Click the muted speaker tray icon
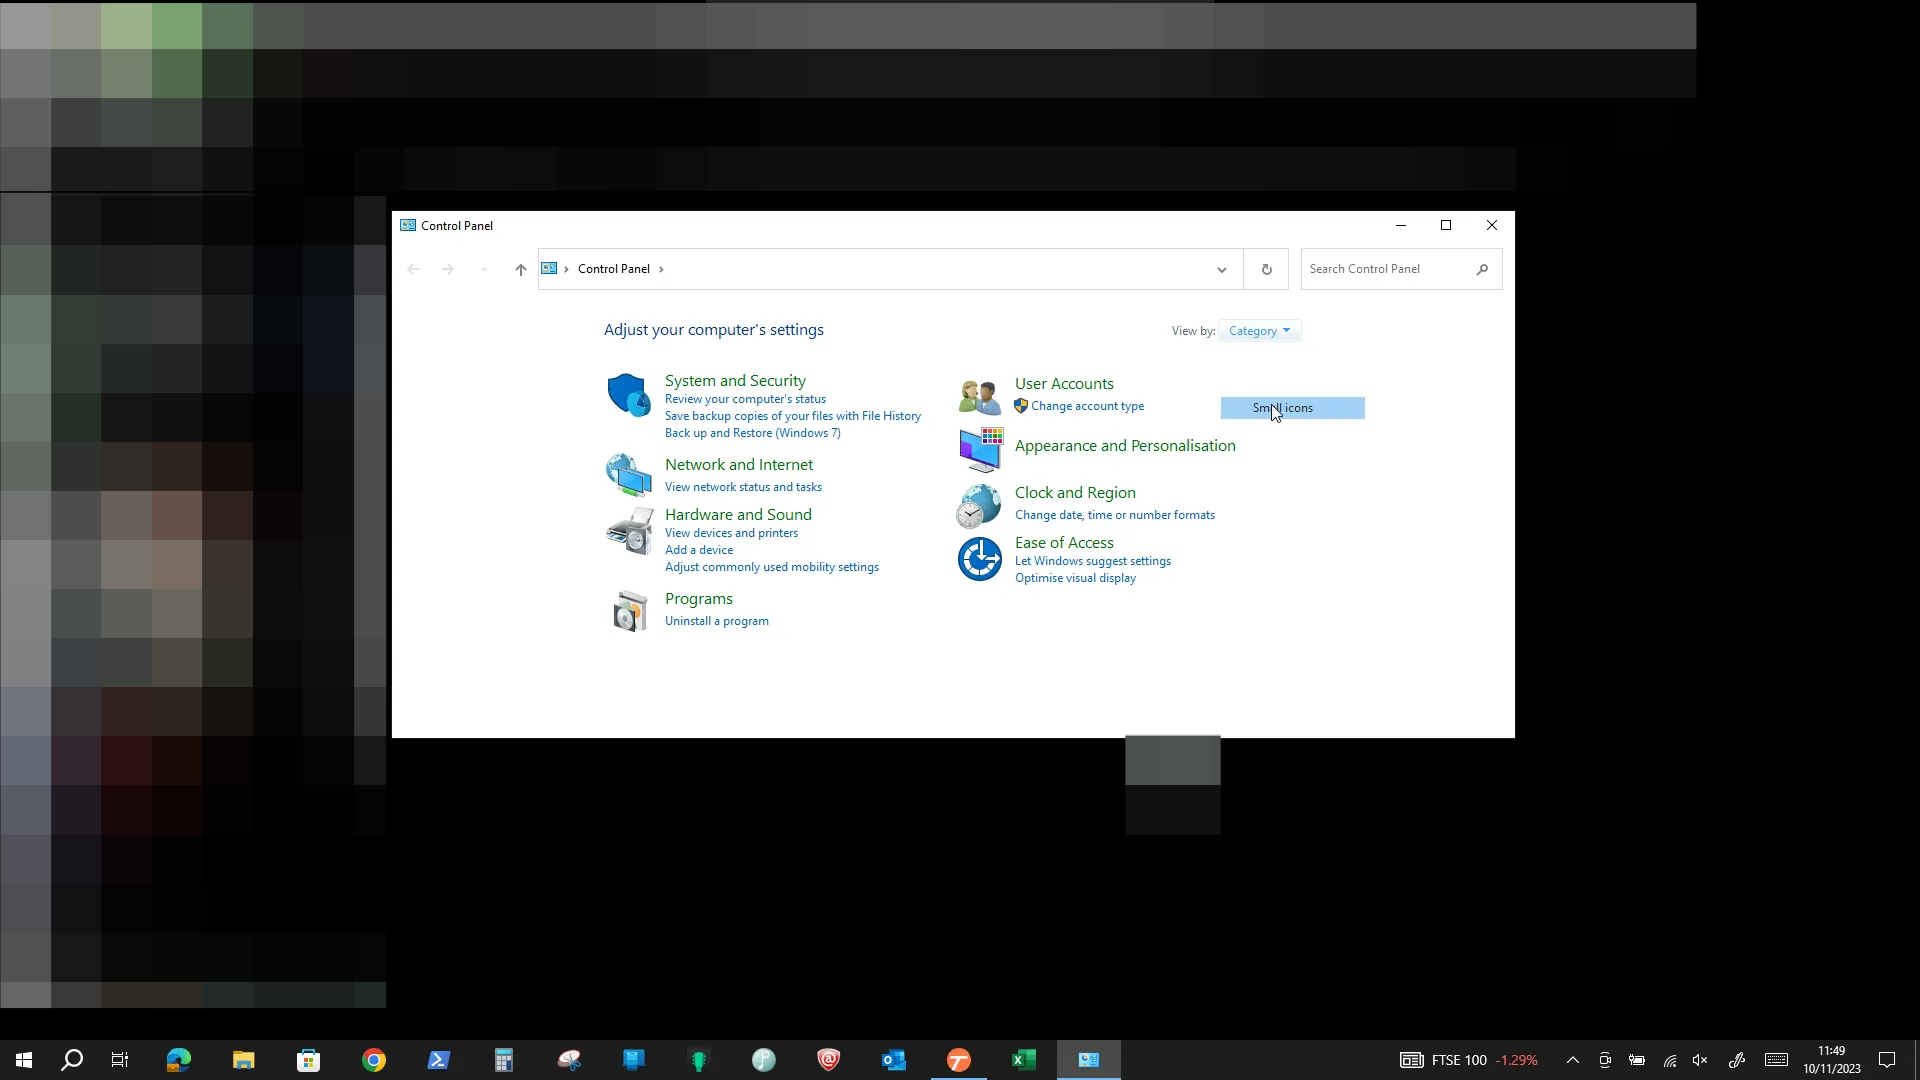 [1700, 1060]
